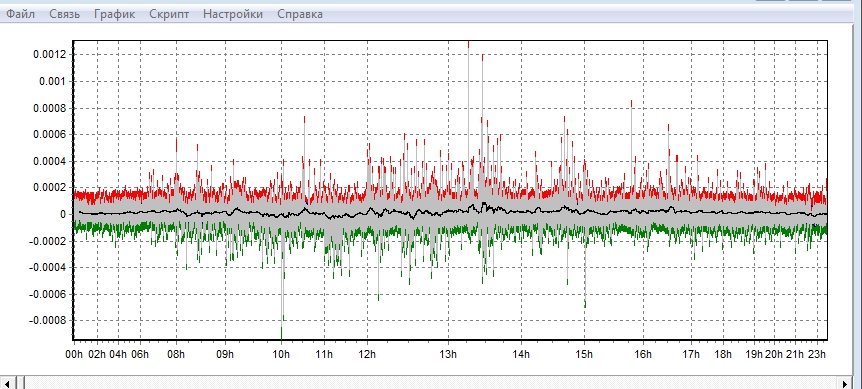This screenshot has height=389, width=862.
Task: Click the 0.0006 y-axis label
Action: coord(50,135)
